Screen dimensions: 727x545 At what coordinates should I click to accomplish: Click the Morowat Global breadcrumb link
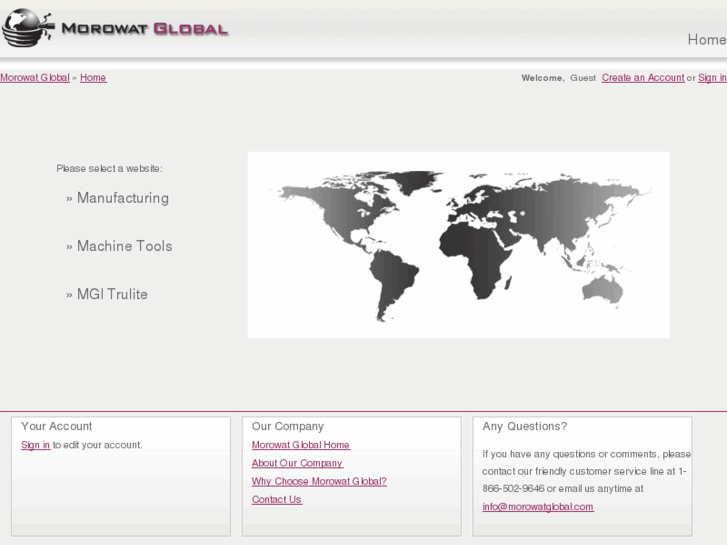34,78
